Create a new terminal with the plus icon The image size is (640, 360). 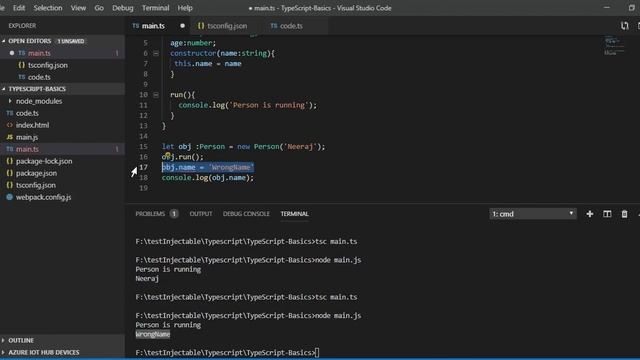(x=589, y=214)
